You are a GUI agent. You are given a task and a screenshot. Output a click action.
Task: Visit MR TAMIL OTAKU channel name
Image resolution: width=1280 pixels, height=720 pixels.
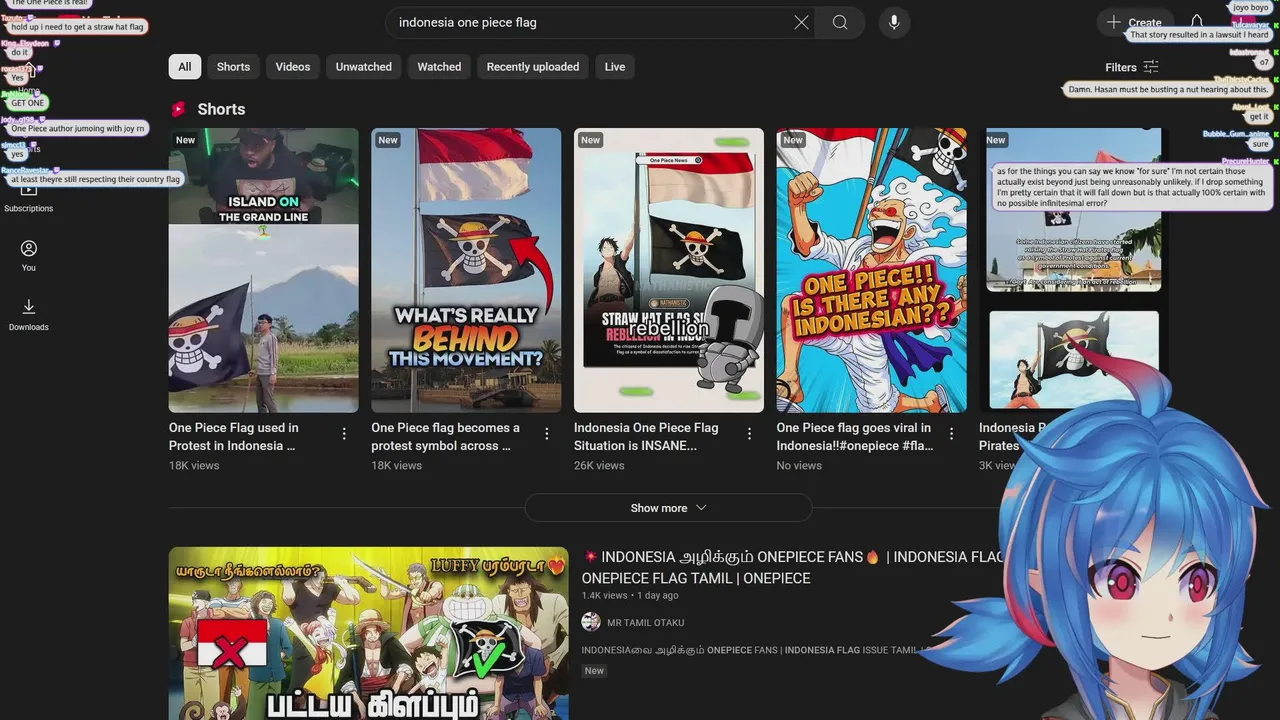pyautogui.click(x=646, y=623)
